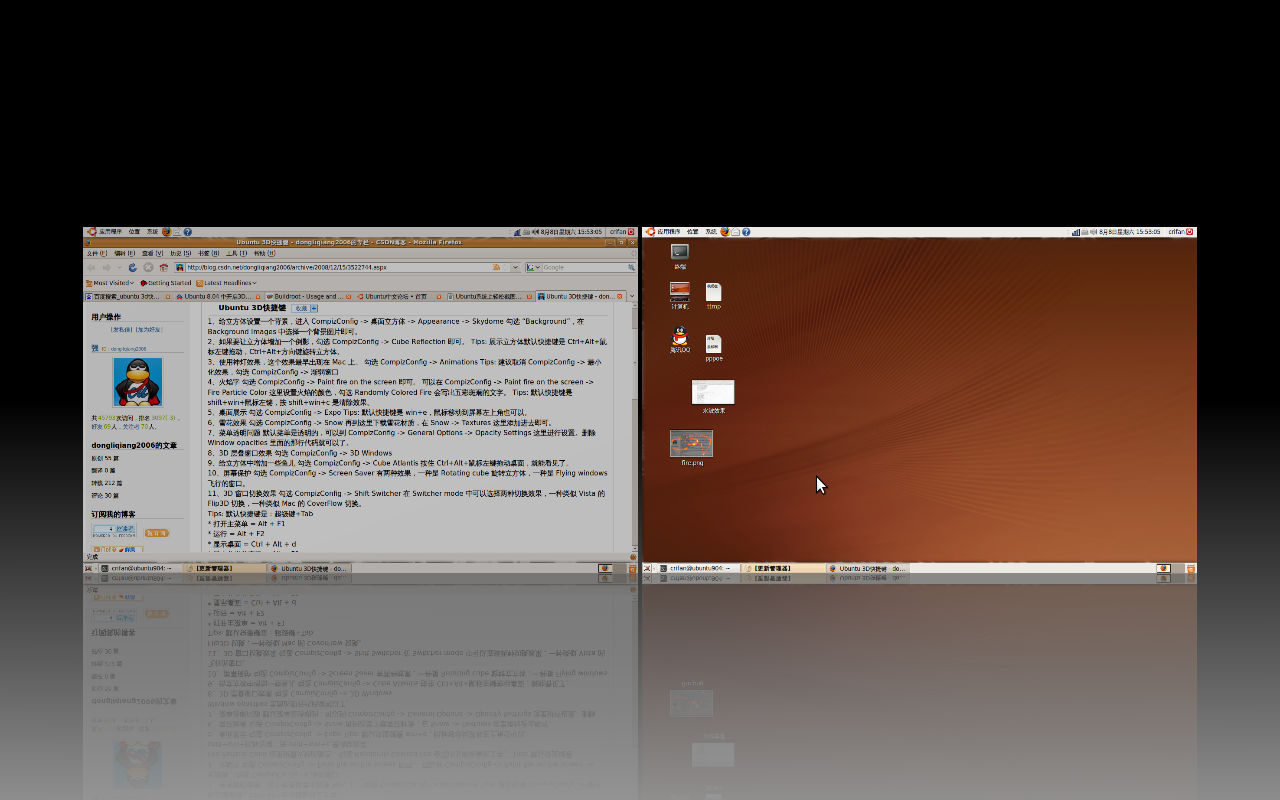Click the Stop loading button in Firefox

[148, 268]
